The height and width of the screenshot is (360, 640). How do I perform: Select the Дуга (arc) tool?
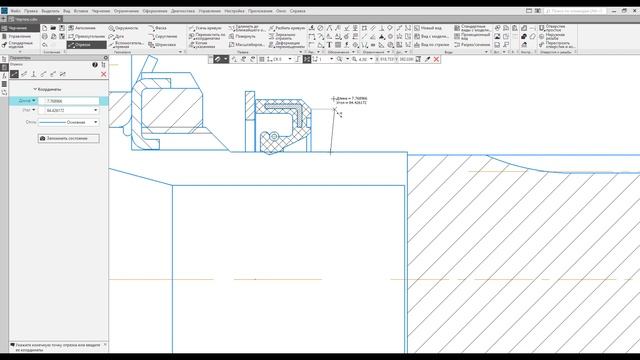[x=116, y=36]
